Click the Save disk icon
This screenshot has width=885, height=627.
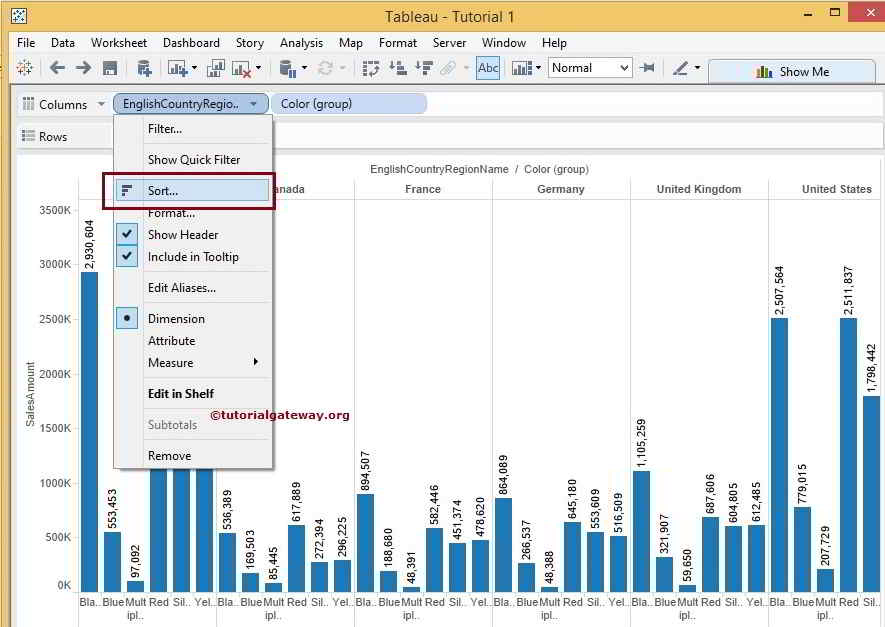click(110, 68)
